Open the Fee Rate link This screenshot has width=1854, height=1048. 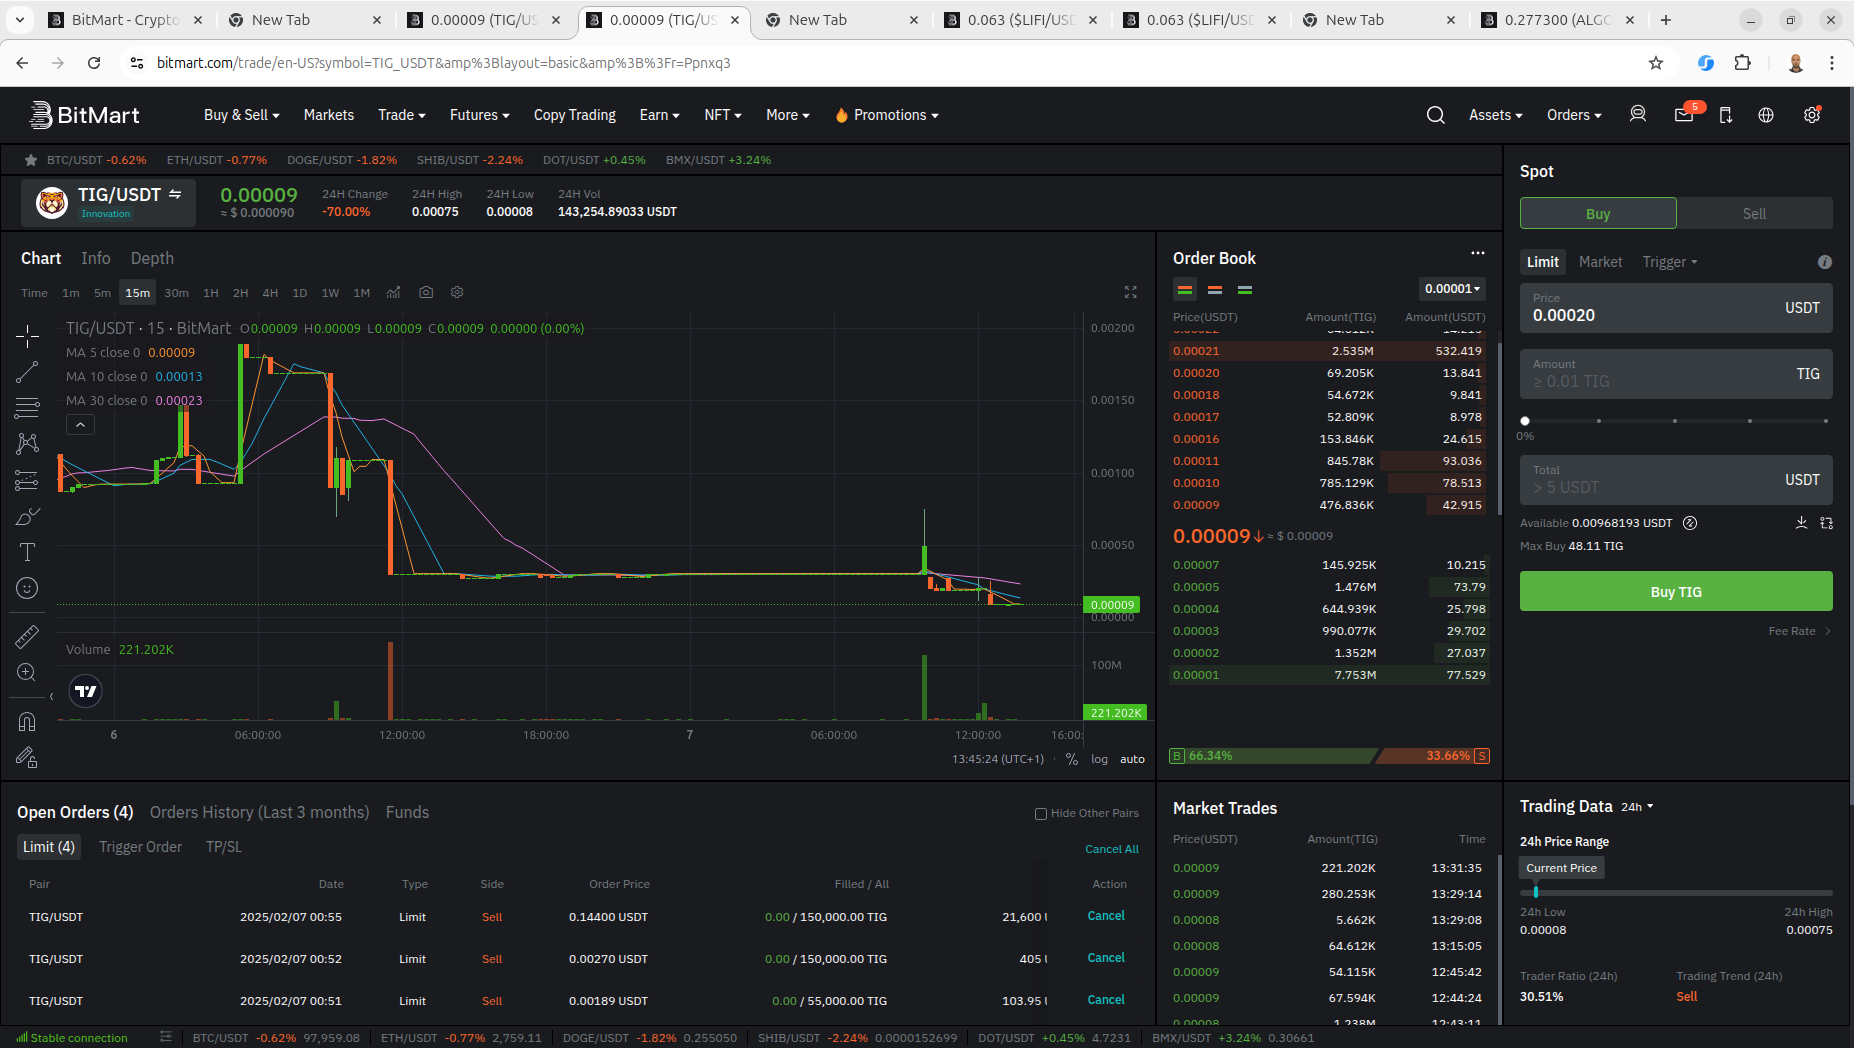point(1799,631)
